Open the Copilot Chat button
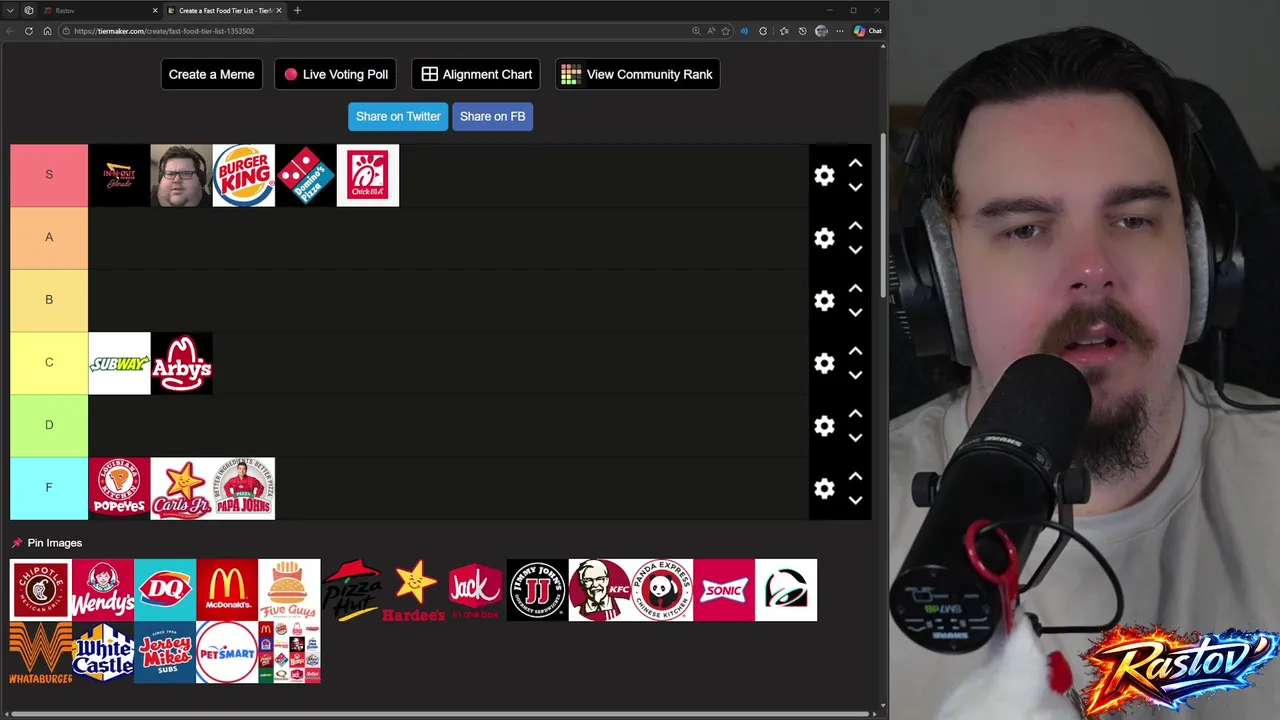 point(868,31)
